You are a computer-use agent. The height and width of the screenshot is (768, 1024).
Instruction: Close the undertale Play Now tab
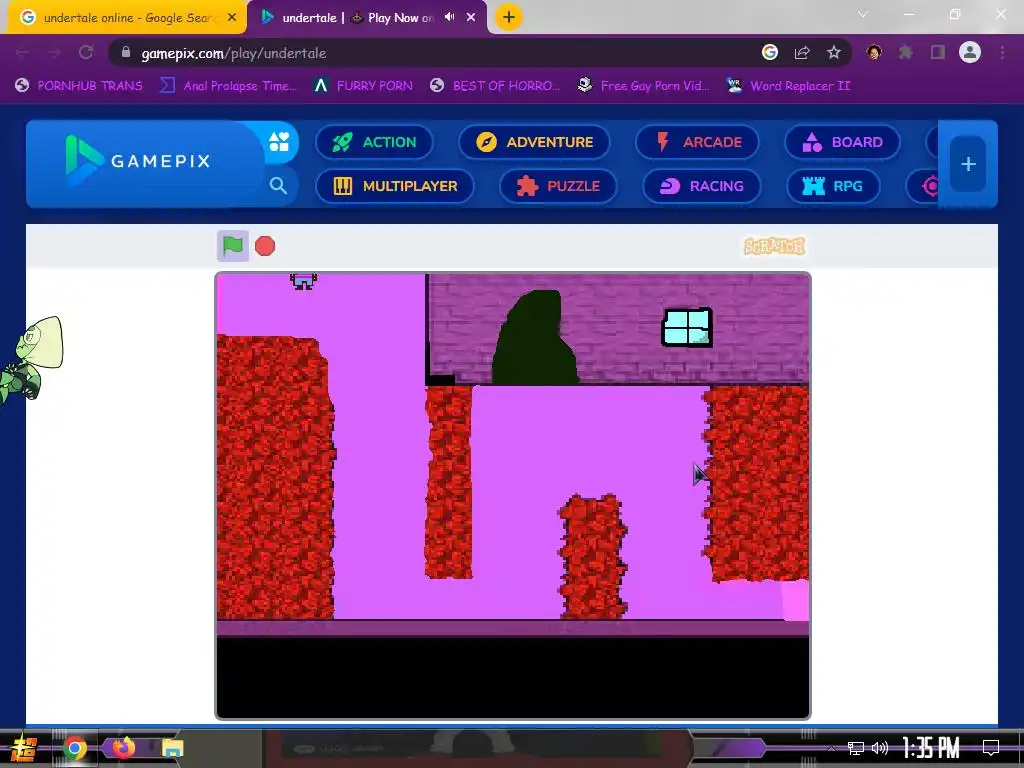pos(471,18)
